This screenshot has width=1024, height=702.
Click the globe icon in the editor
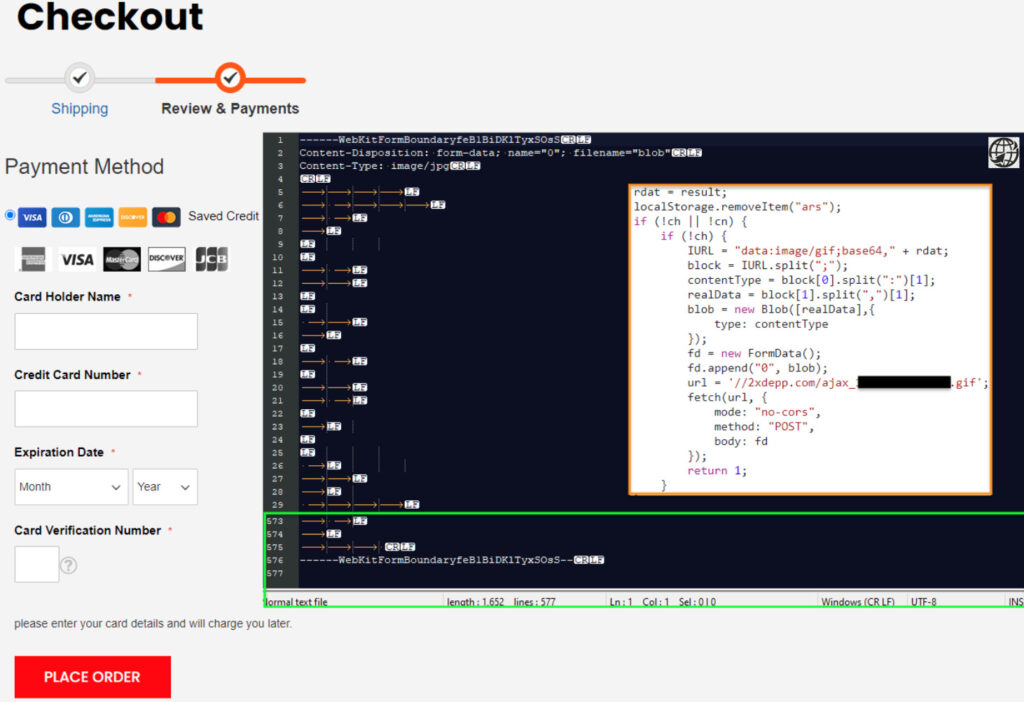click(x=1003, y=152)
